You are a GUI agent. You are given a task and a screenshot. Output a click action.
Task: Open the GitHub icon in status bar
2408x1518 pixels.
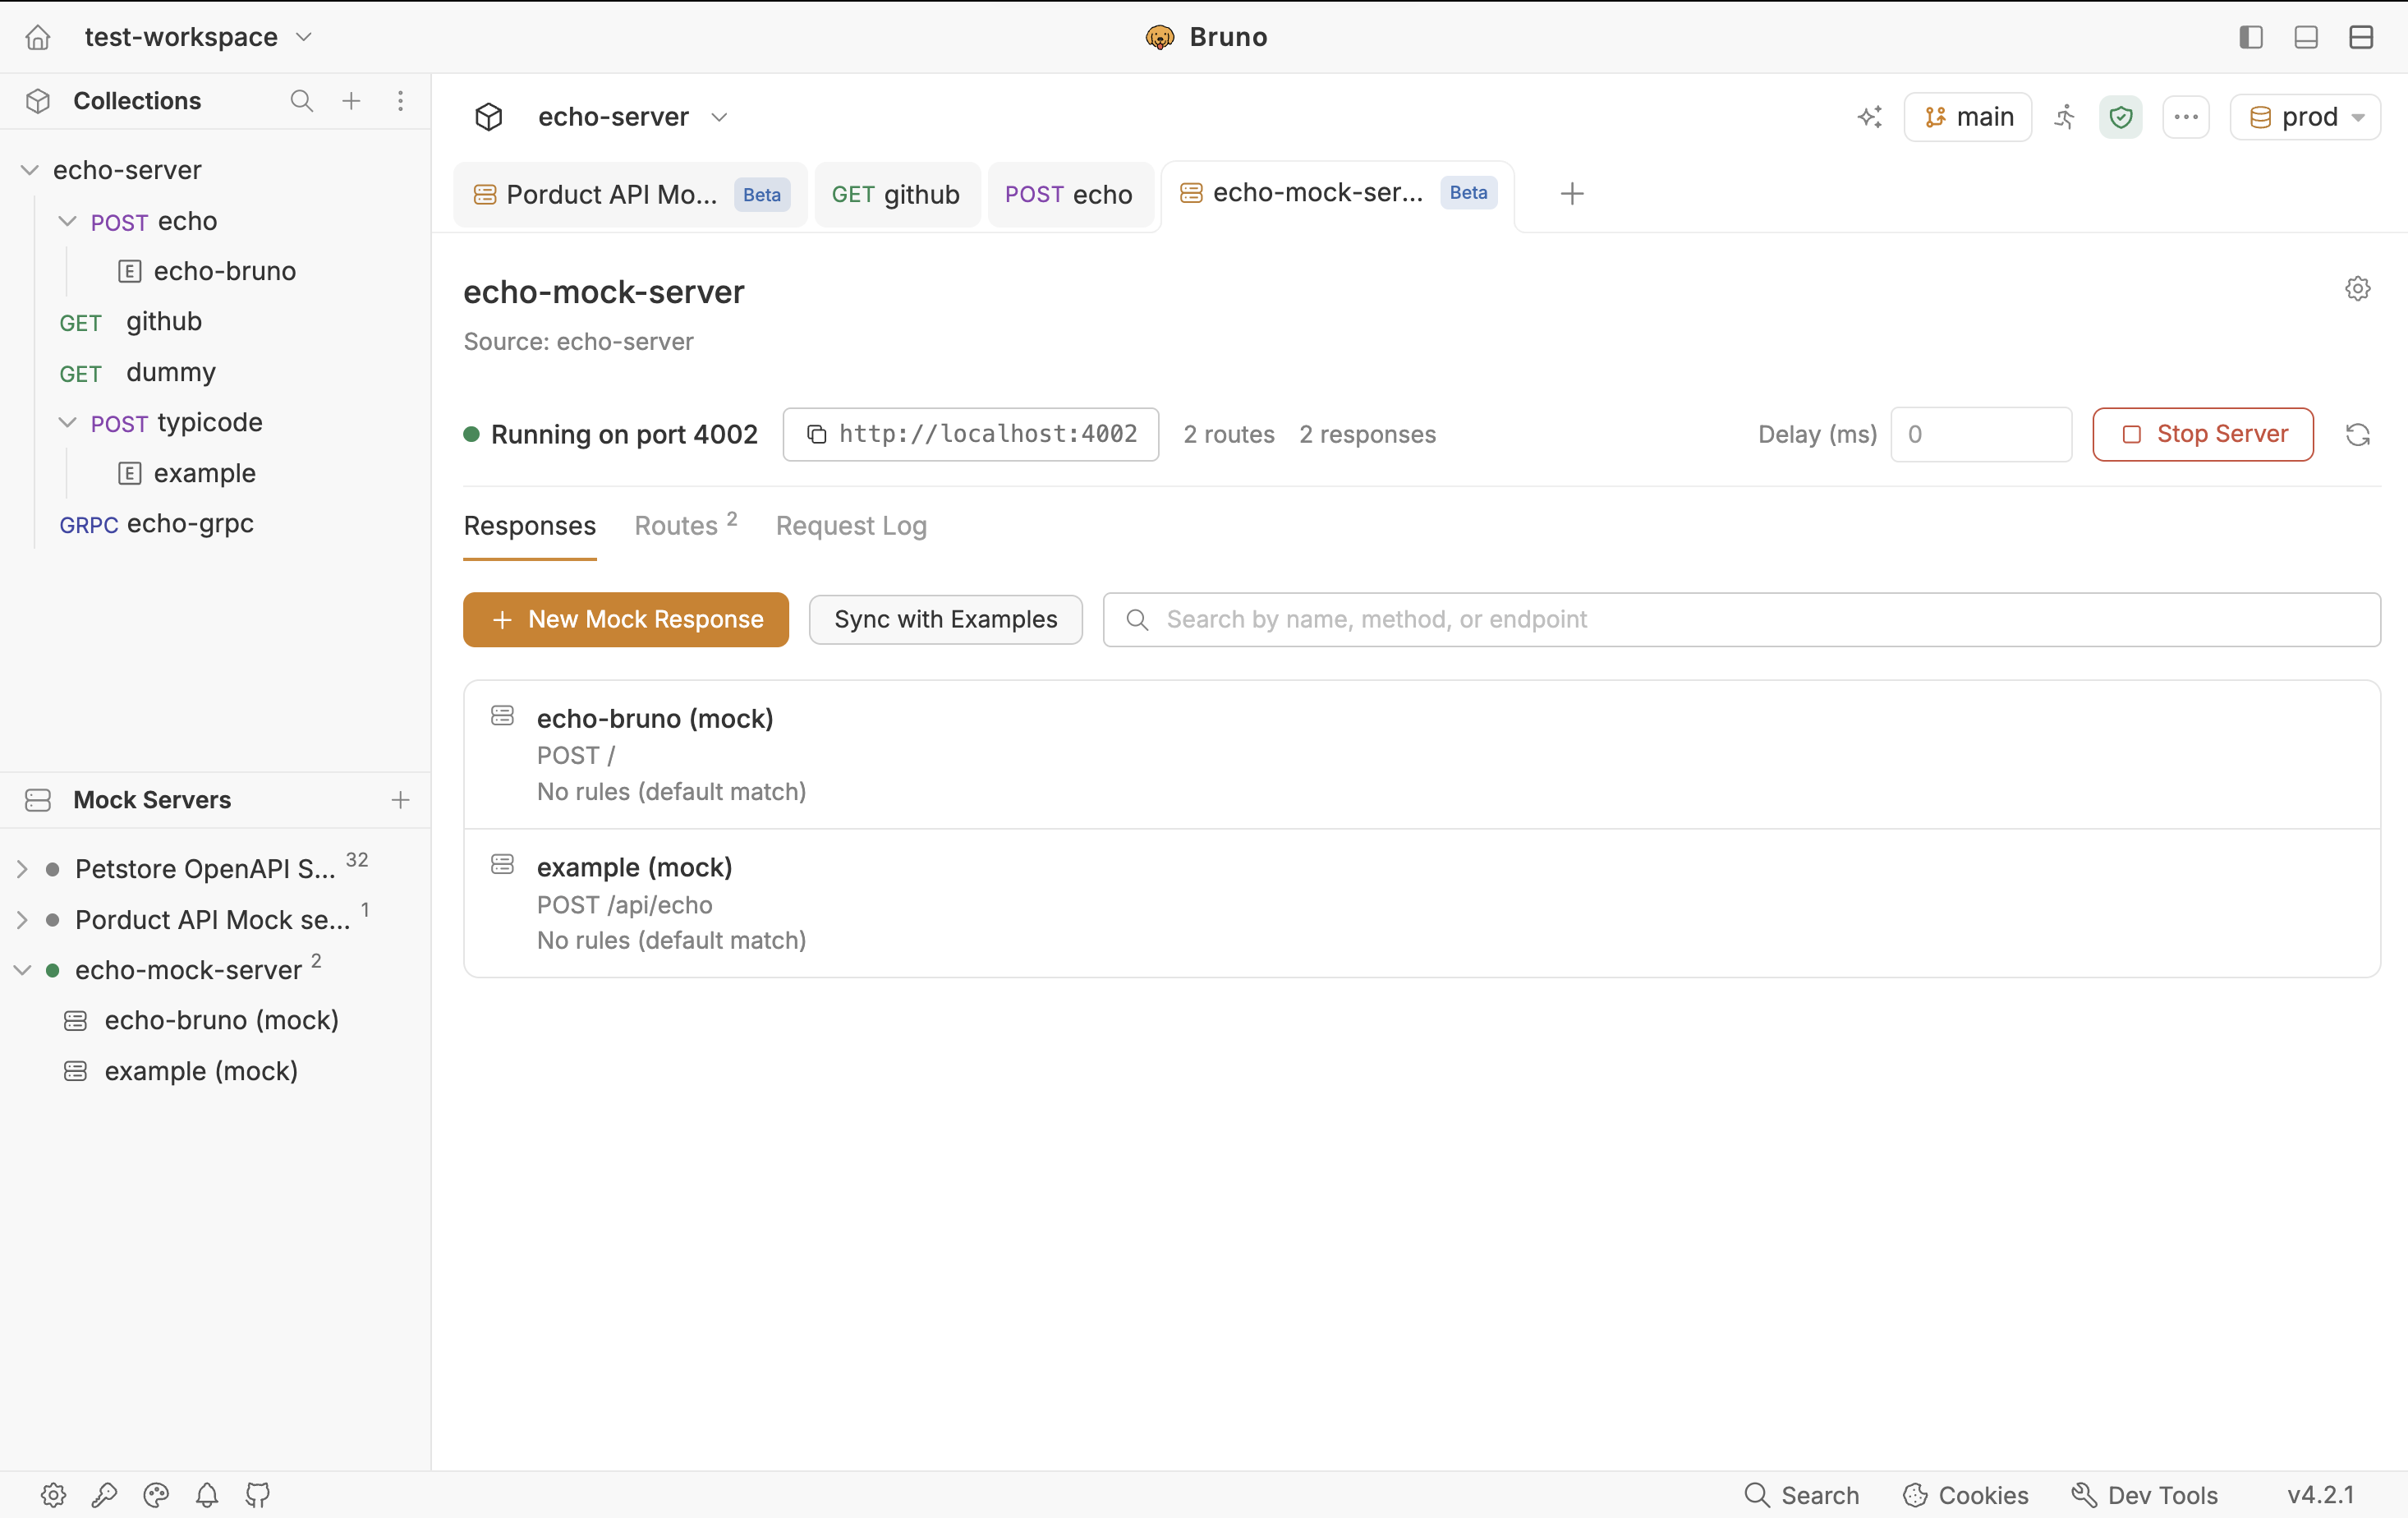[258, 1495]
